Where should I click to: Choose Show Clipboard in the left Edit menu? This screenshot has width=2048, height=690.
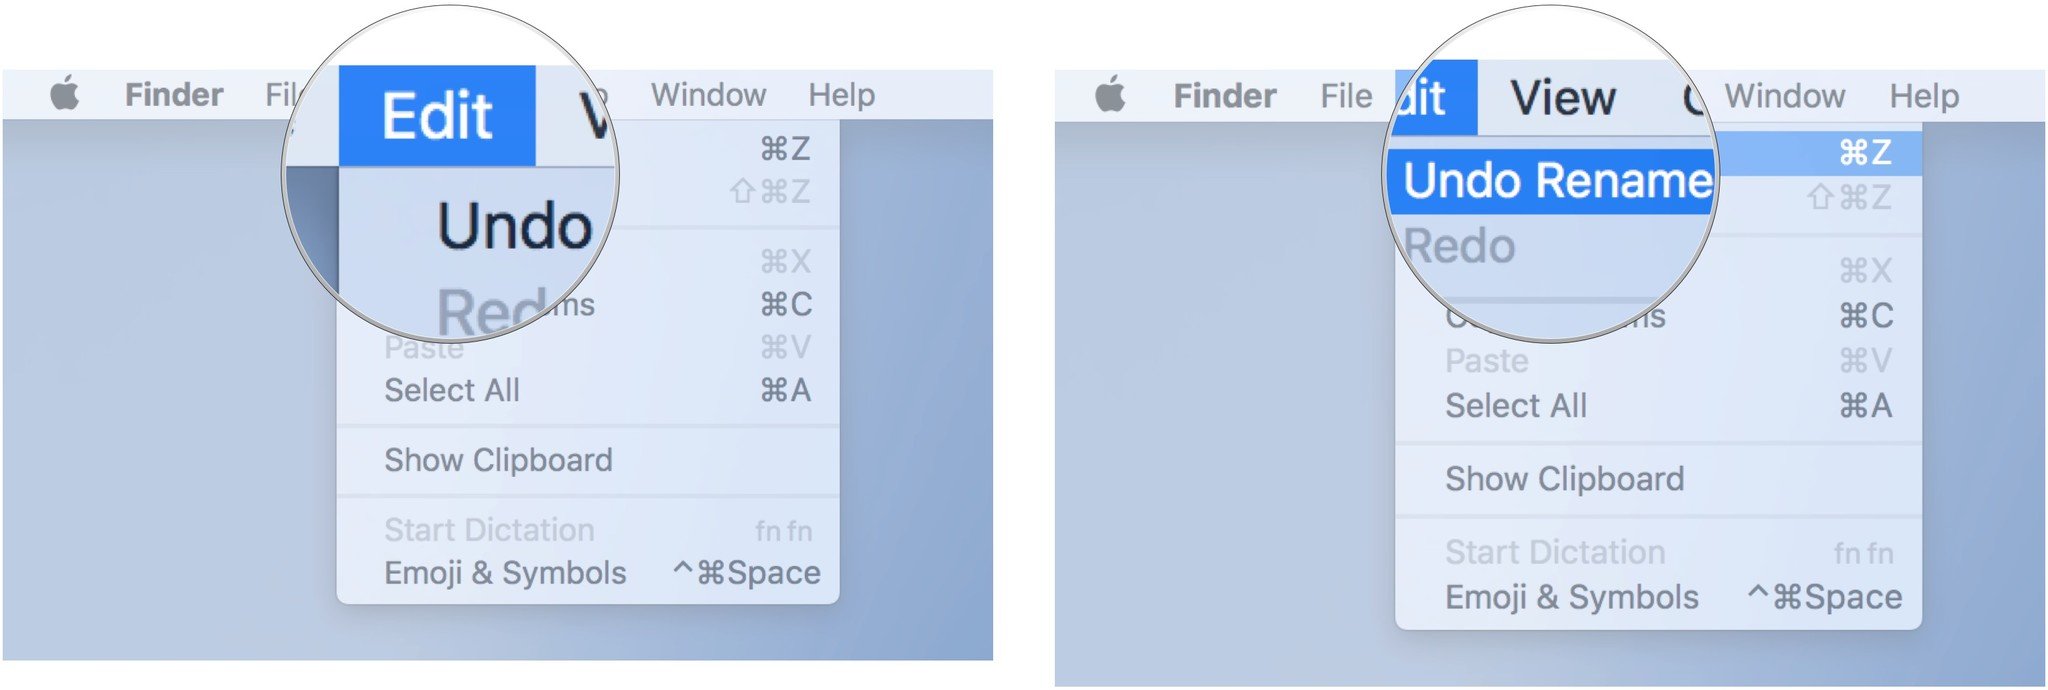tap(498, 460)
